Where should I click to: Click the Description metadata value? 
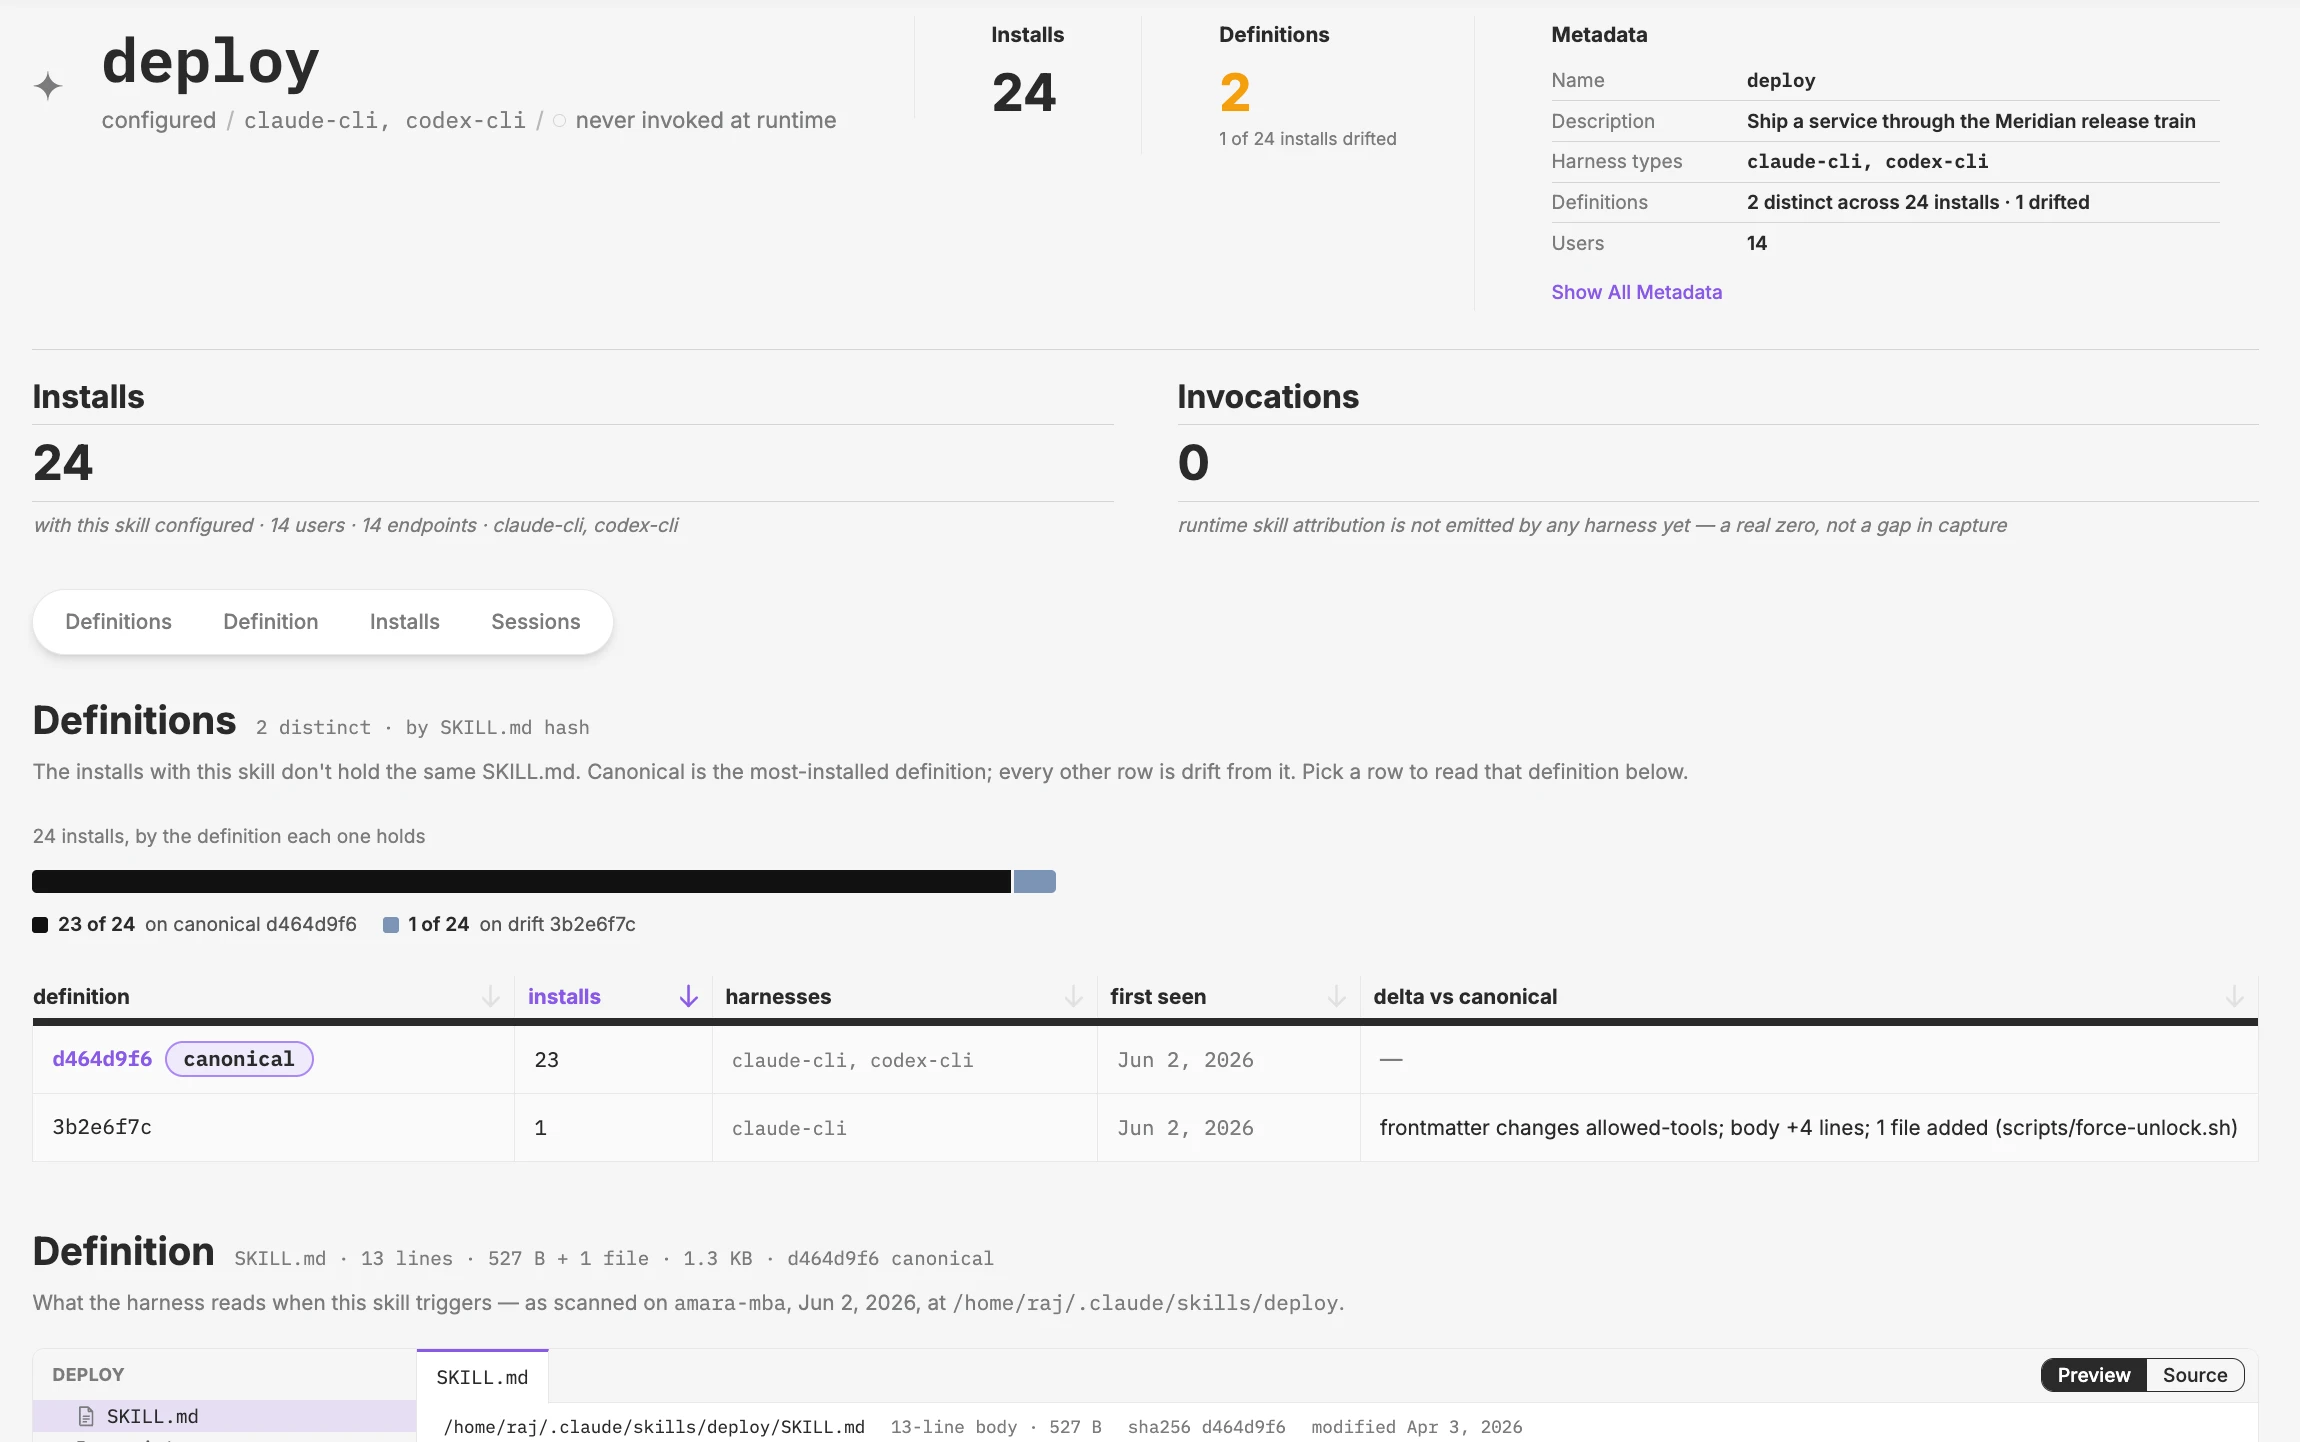click(1971, 121)
